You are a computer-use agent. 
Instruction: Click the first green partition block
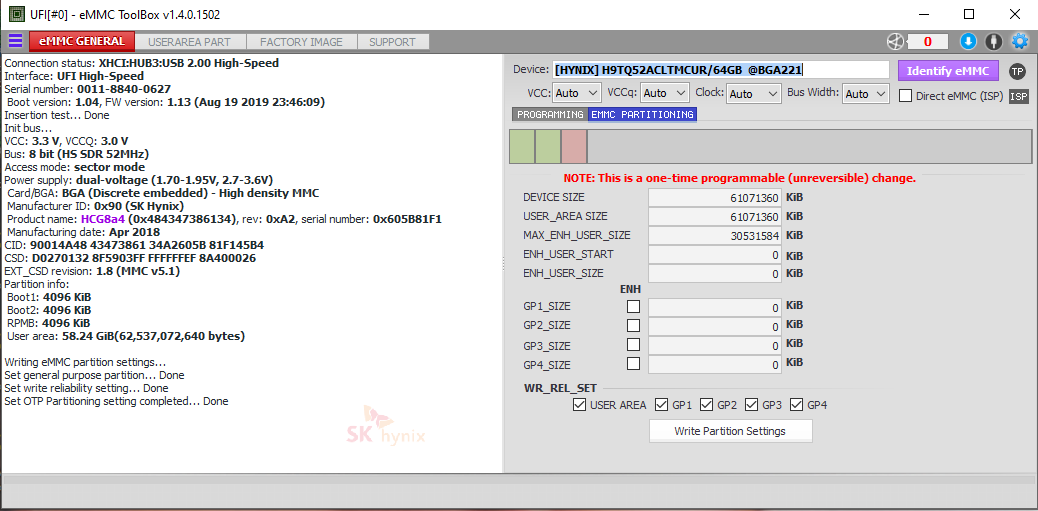click(x=522, y=146)
